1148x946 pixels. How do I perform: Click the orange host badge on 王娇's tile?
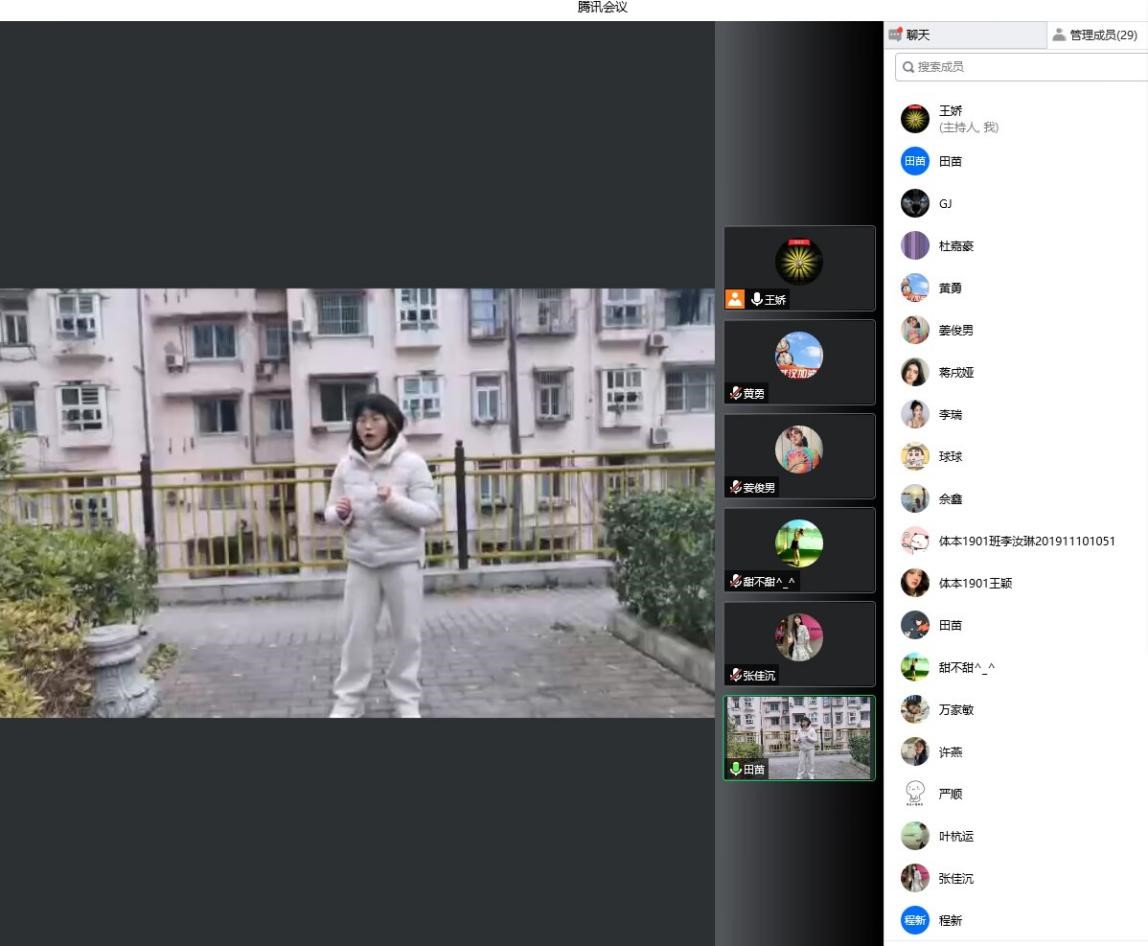click(x=735, y=299)
